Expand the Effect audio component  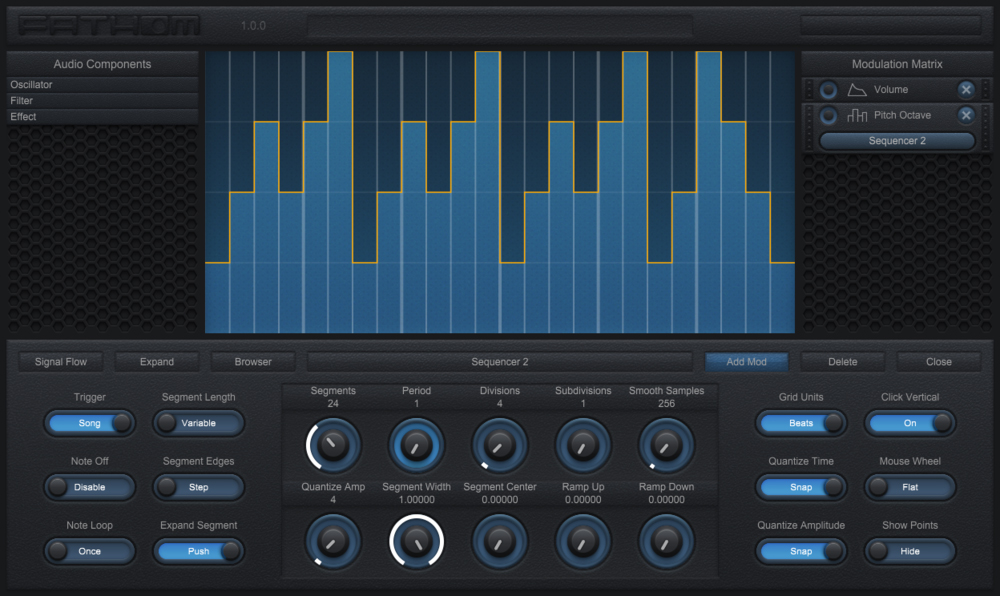pyautogui.click(x=102, y=117)
